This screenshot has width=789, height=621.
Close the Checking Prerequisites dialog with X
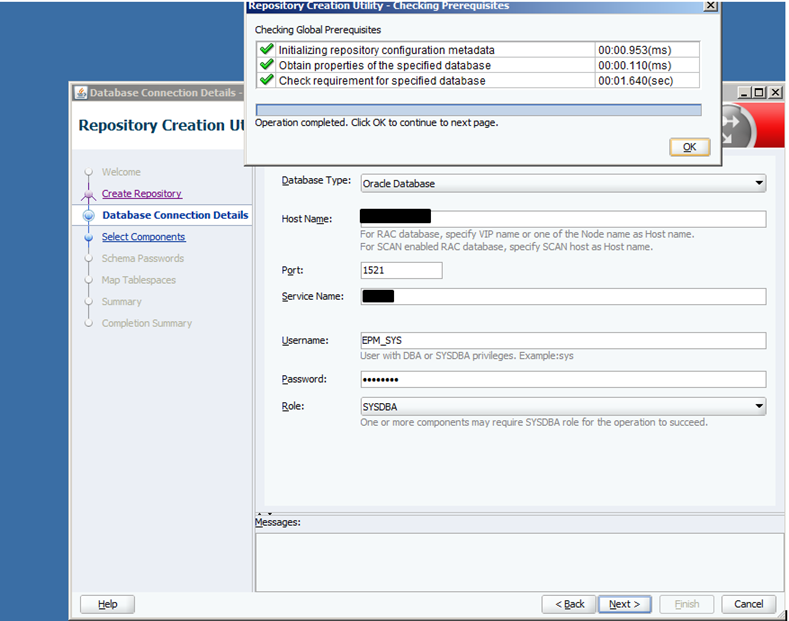pos(710,5)
